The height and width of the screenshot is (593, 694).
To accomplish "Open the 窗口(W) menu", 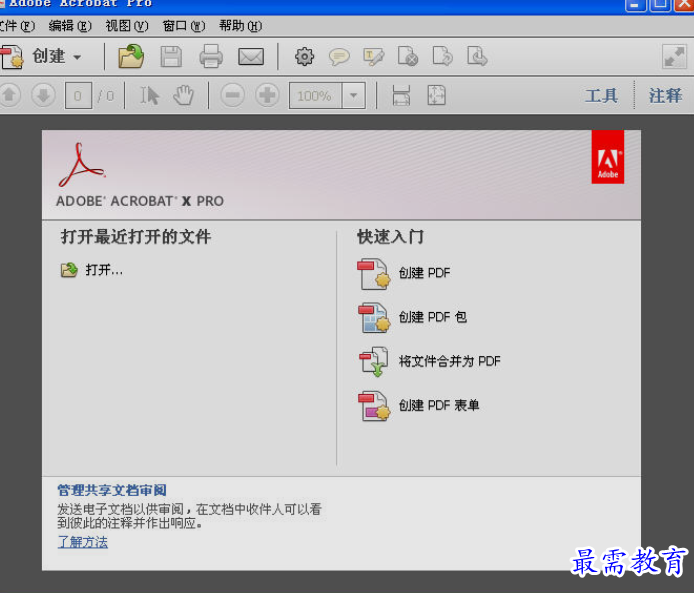I will coord(184,26).
